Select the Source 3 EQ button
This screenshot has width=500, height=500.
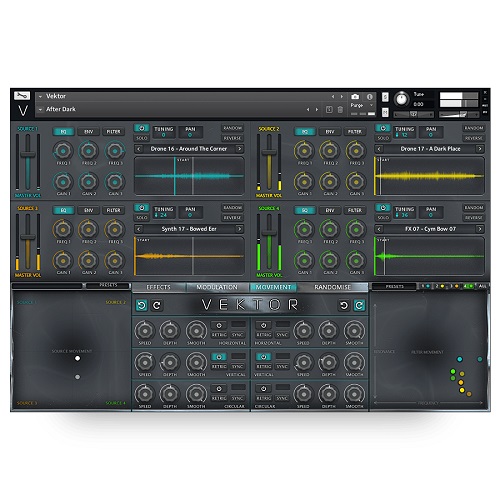63,210
